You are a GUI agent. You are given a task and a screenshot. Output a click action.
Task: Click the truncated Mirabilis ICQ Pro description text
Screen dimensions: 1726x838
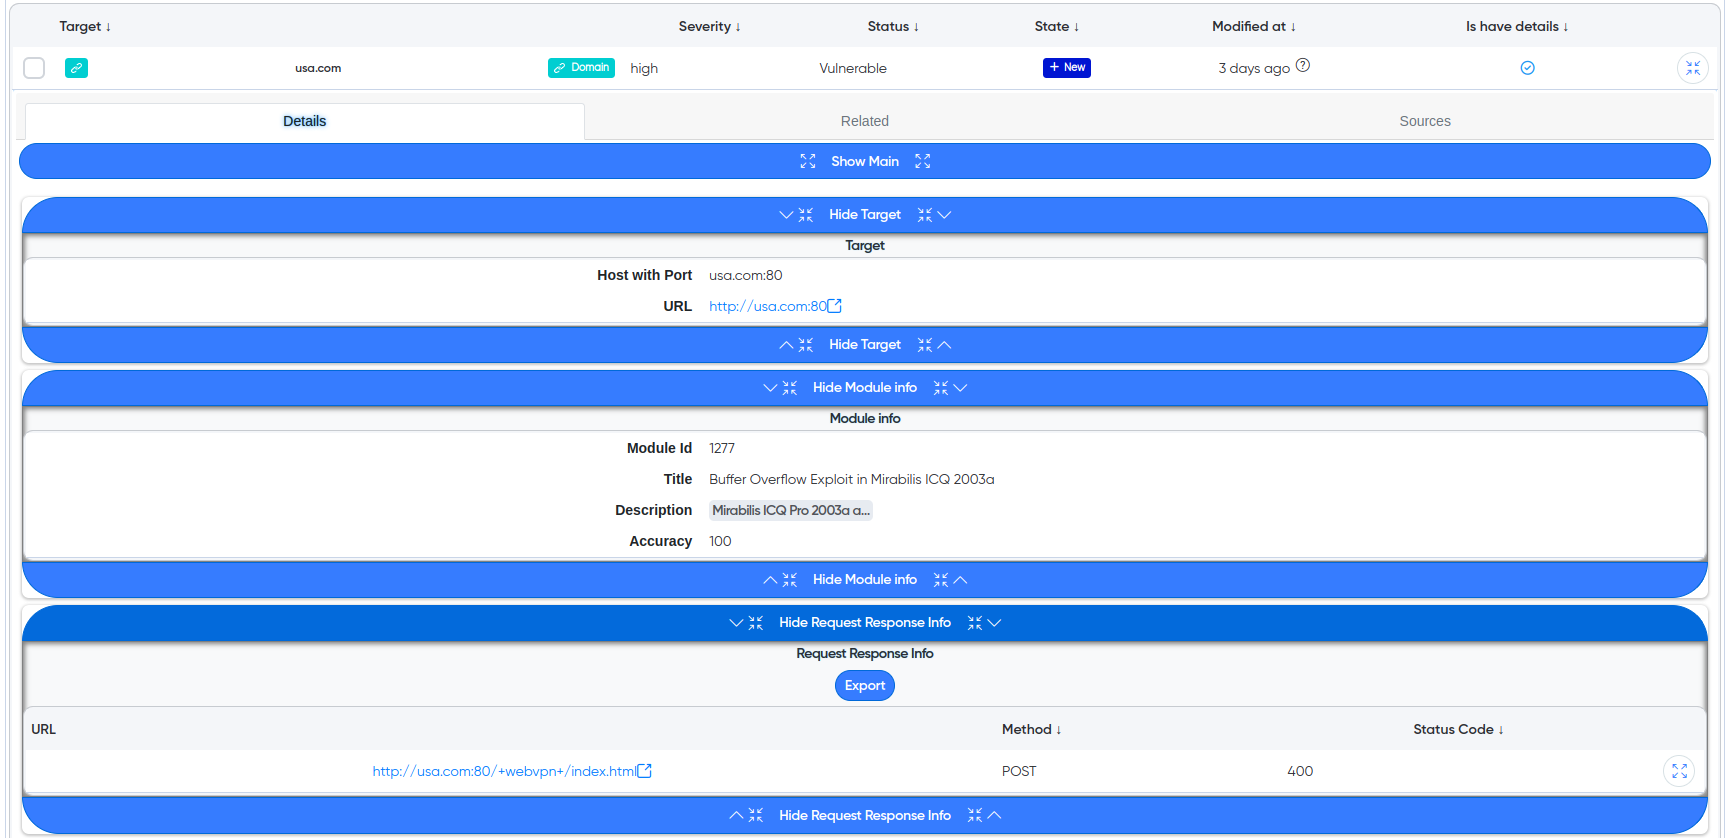pyautogui.click(x=790, y=510)
